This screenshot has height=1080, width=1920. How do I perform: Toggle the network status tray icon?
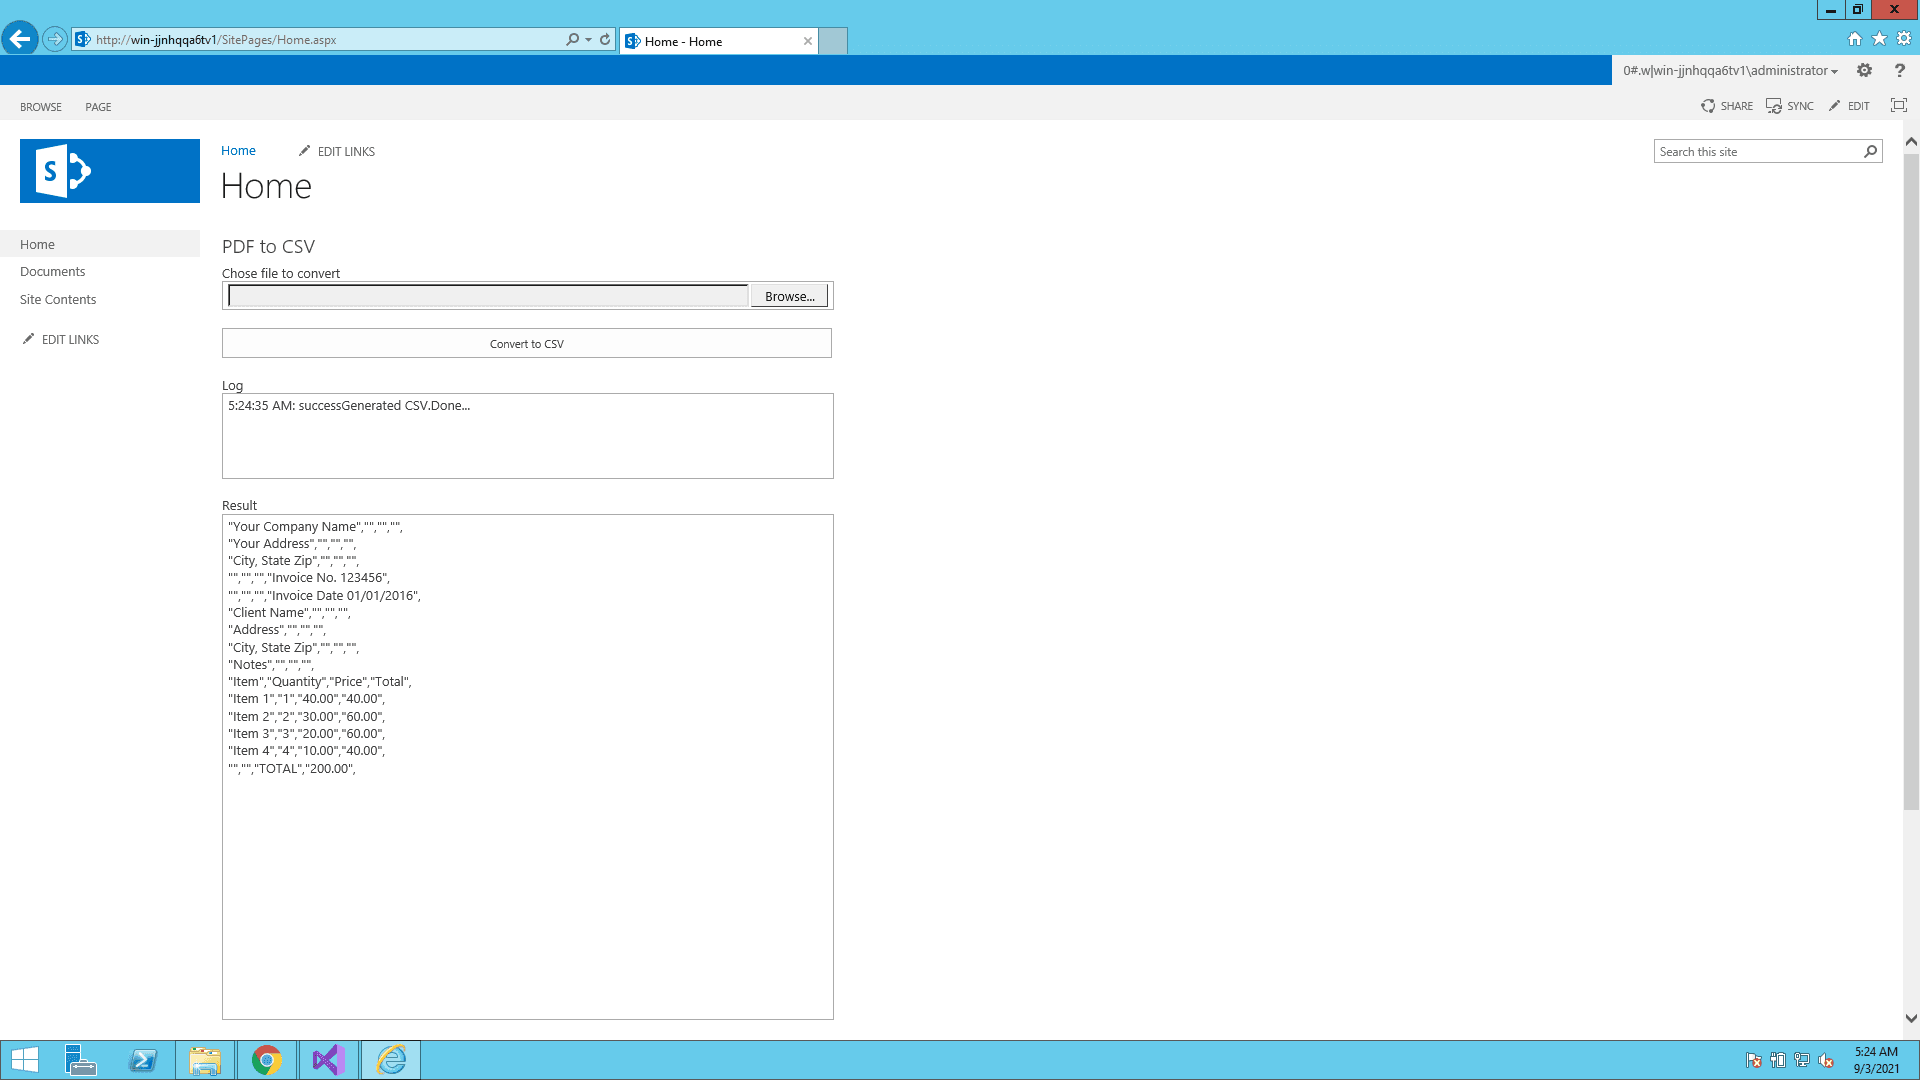coord(1803,1061)
